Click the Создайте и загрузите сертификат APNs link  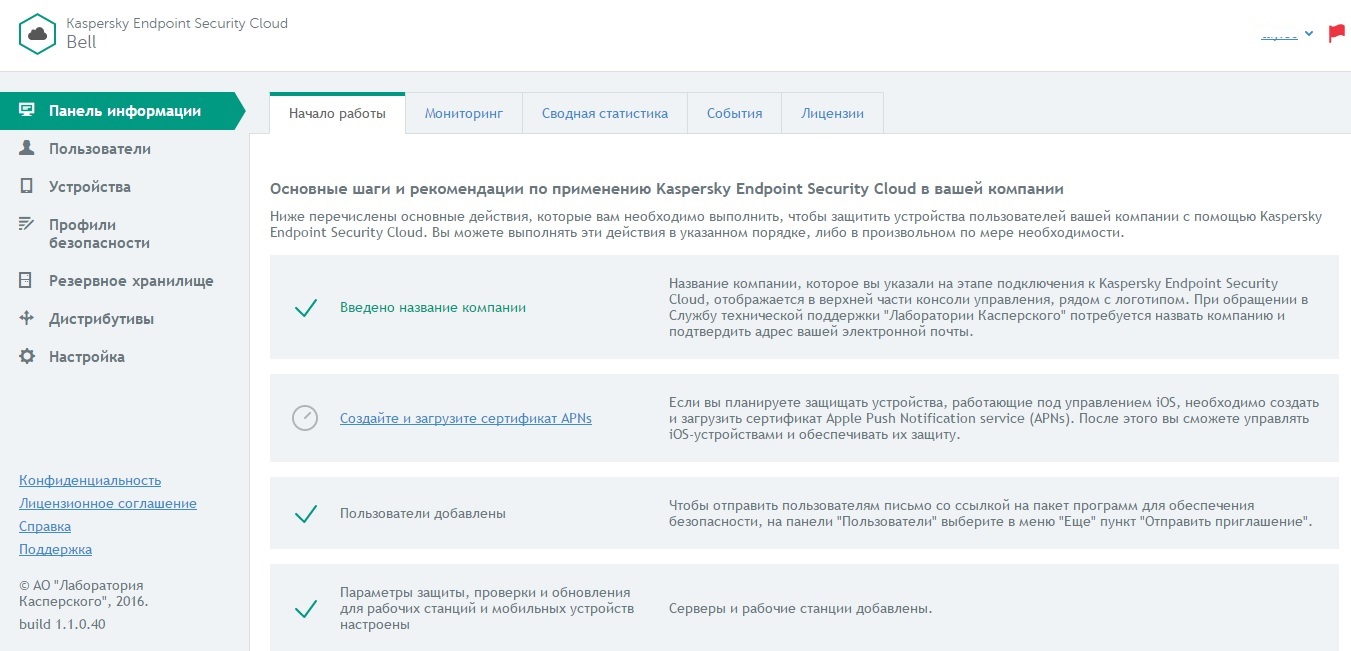pos(466,418)
